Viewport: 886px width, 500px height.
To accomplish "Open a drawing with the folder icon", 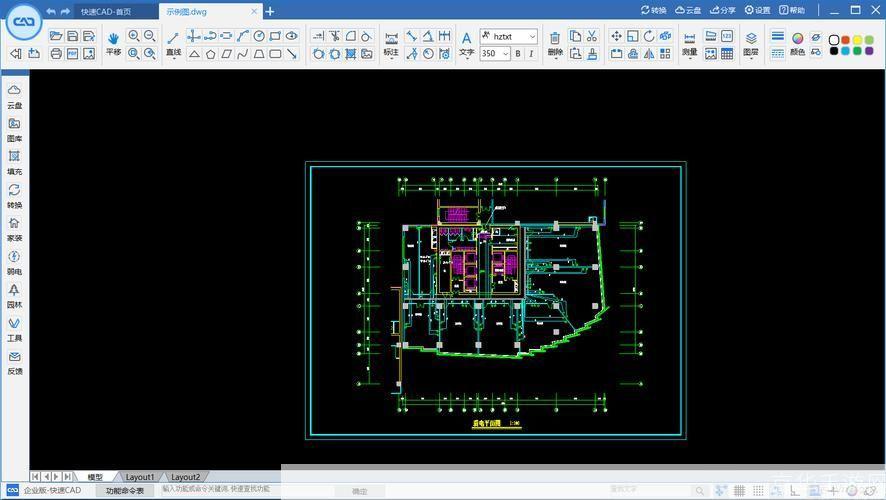I will pos(56,36).
